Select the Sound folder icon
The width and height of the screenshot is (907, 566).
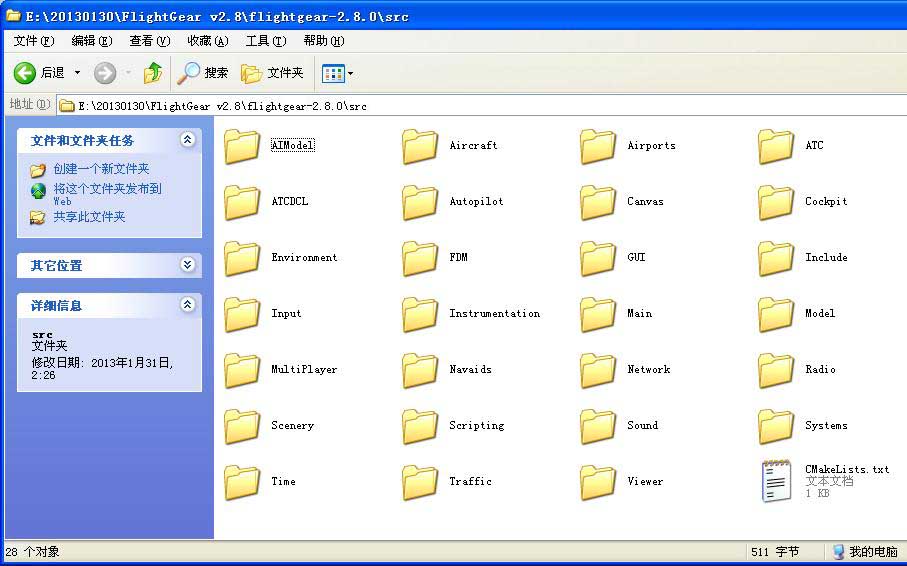click(598, 427)
